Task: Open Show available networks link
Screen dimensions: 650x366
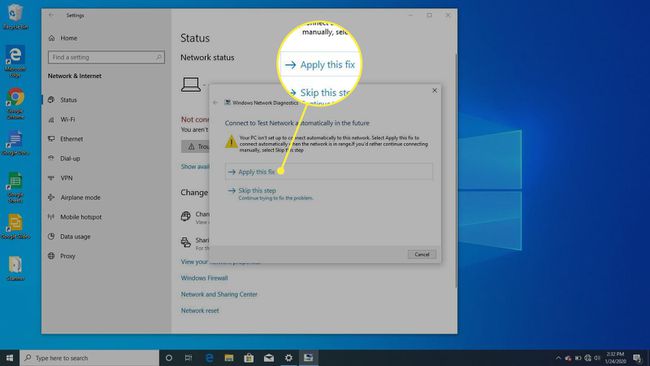Action: (x=195, y=167)
